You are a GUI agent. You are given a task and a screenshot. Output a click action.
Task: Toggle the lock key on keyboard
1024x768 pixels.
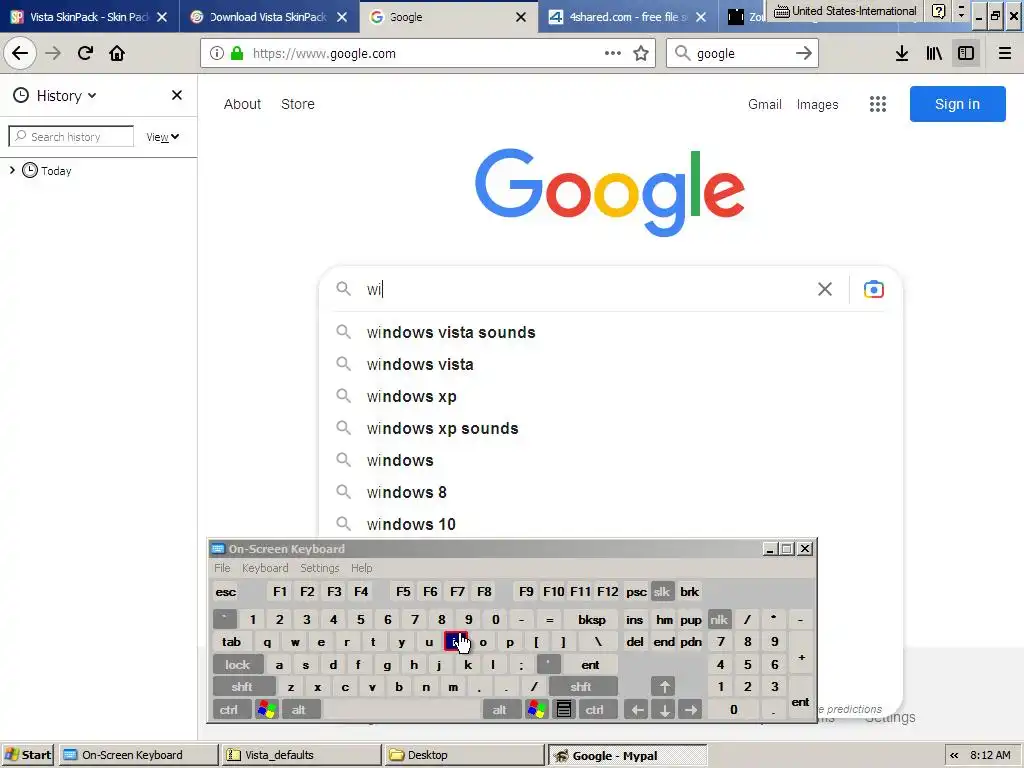238,665
